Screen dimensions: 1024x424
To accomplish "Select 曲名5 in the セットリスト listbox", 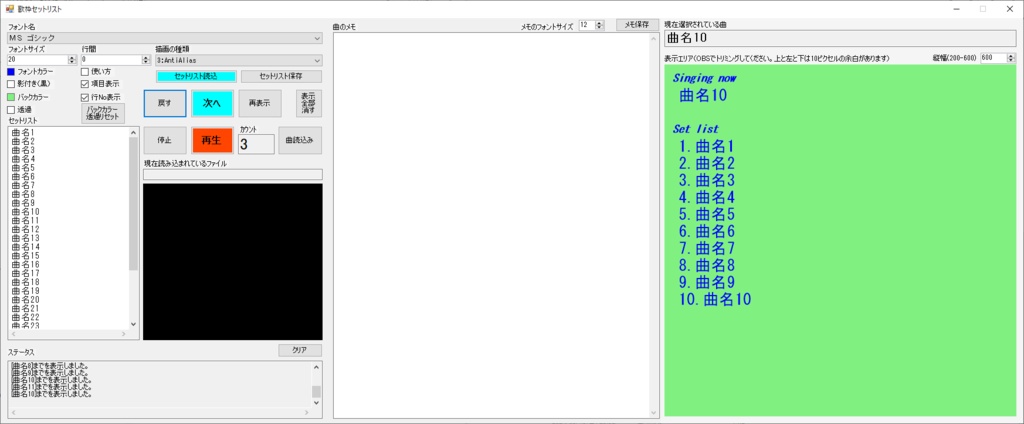I will pos(23,168).
